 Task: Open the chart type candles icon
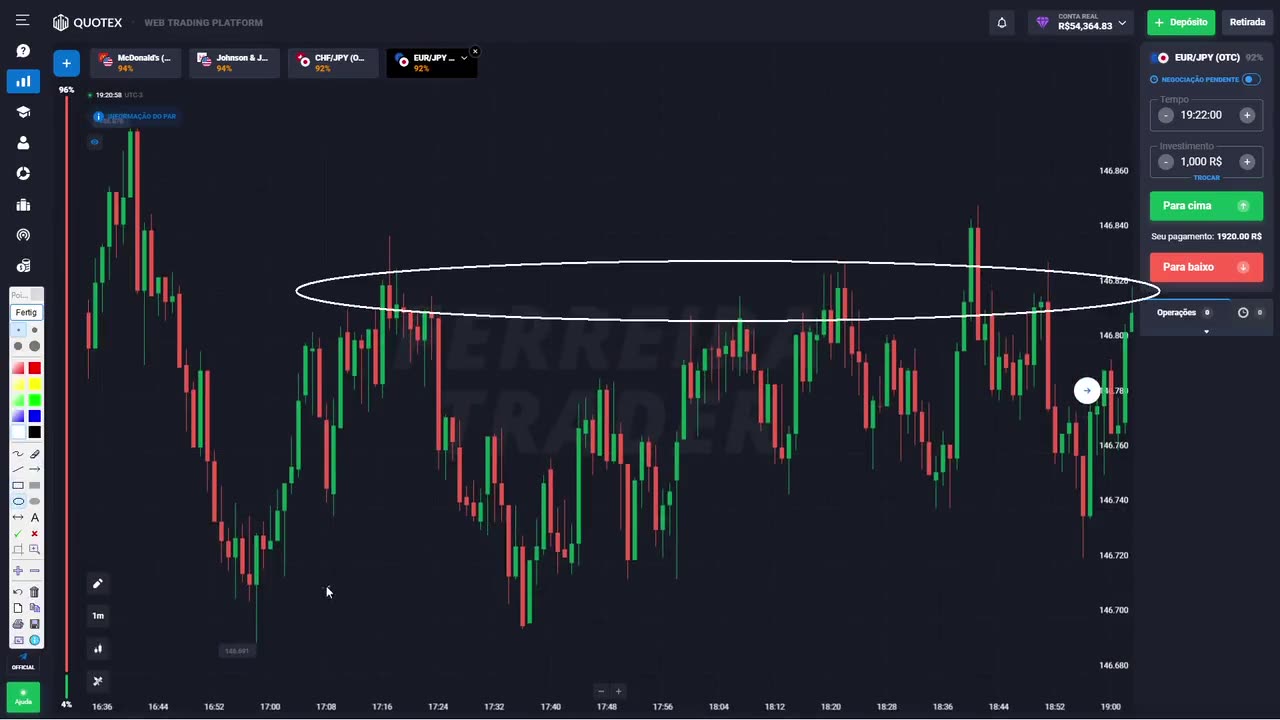98,649
